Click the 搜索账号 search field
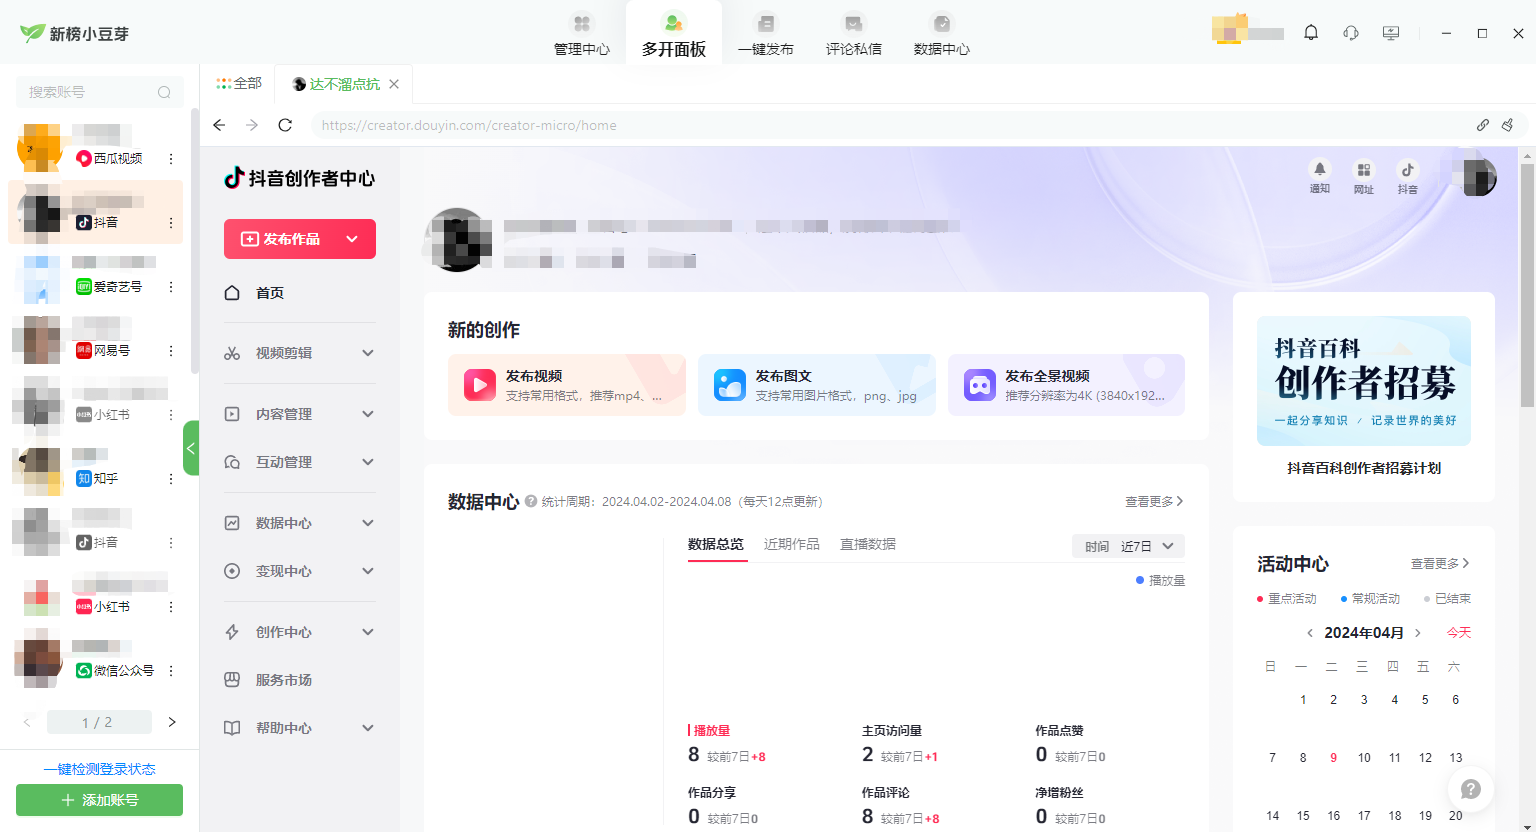Viewport: 1536px width, 832px height. 90,92
